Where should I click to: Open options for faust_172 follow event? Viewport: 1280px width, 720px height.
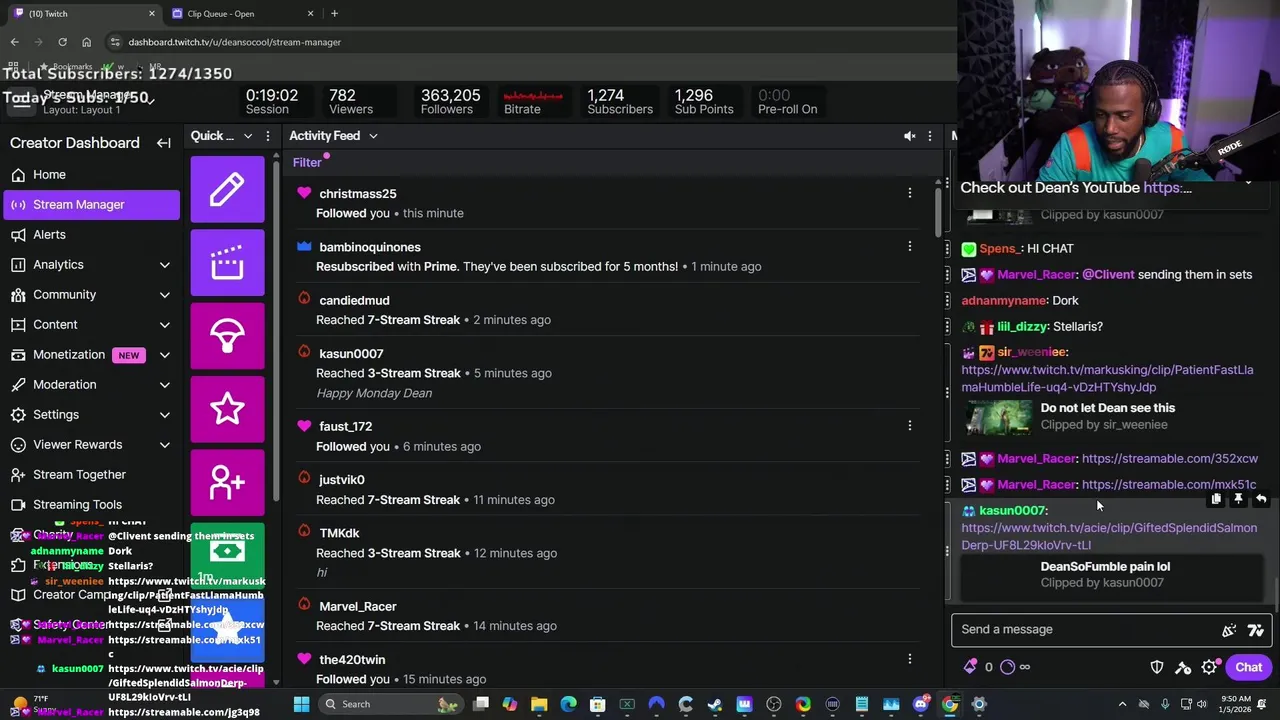pos(910,426)
